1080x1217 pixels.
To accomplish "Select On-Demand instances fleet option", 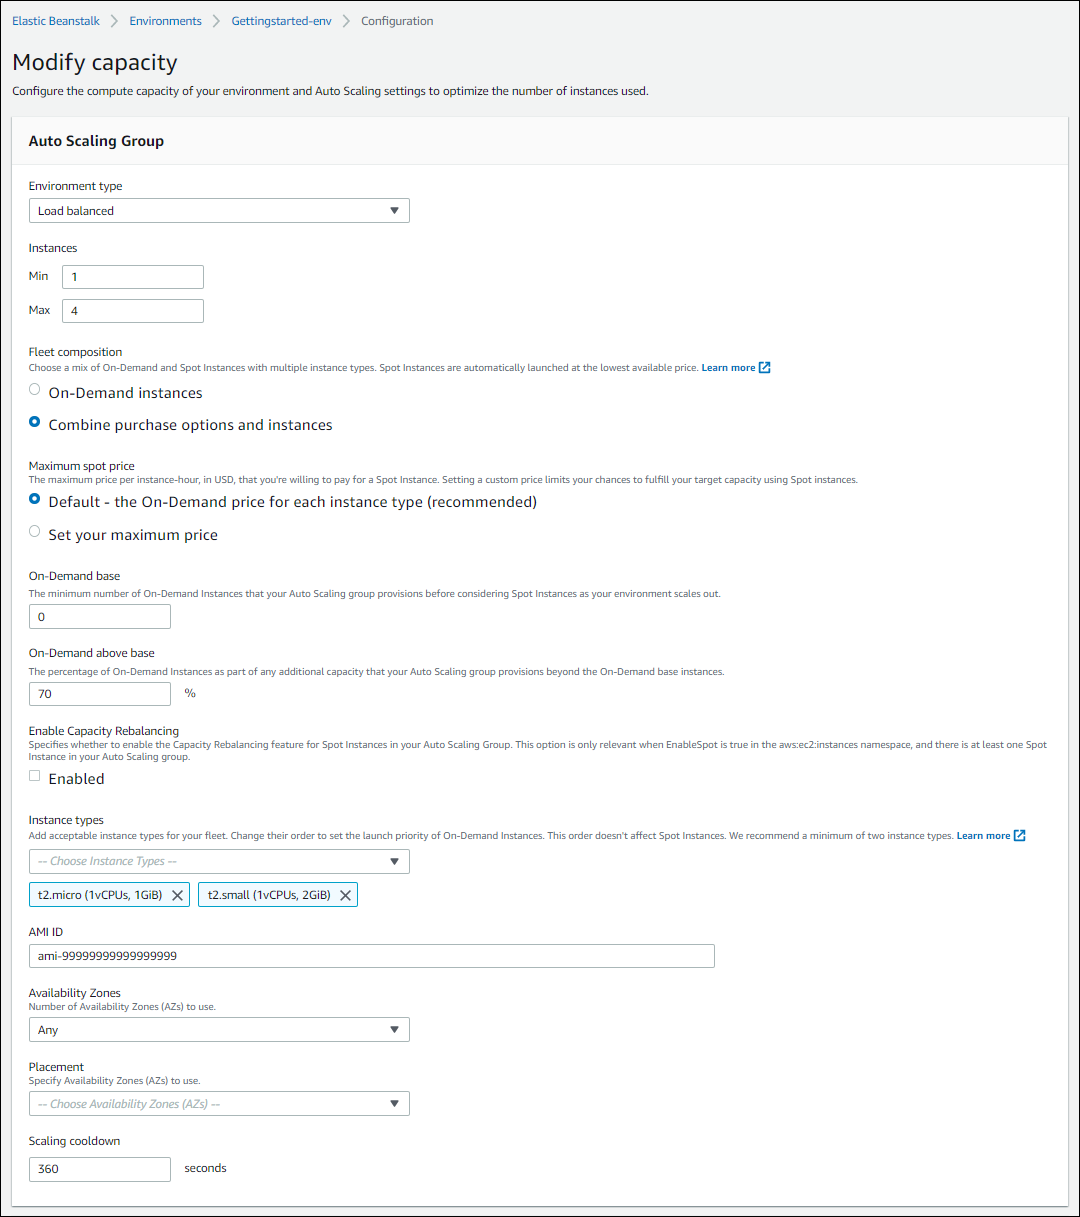I will (x=35, y=390).
